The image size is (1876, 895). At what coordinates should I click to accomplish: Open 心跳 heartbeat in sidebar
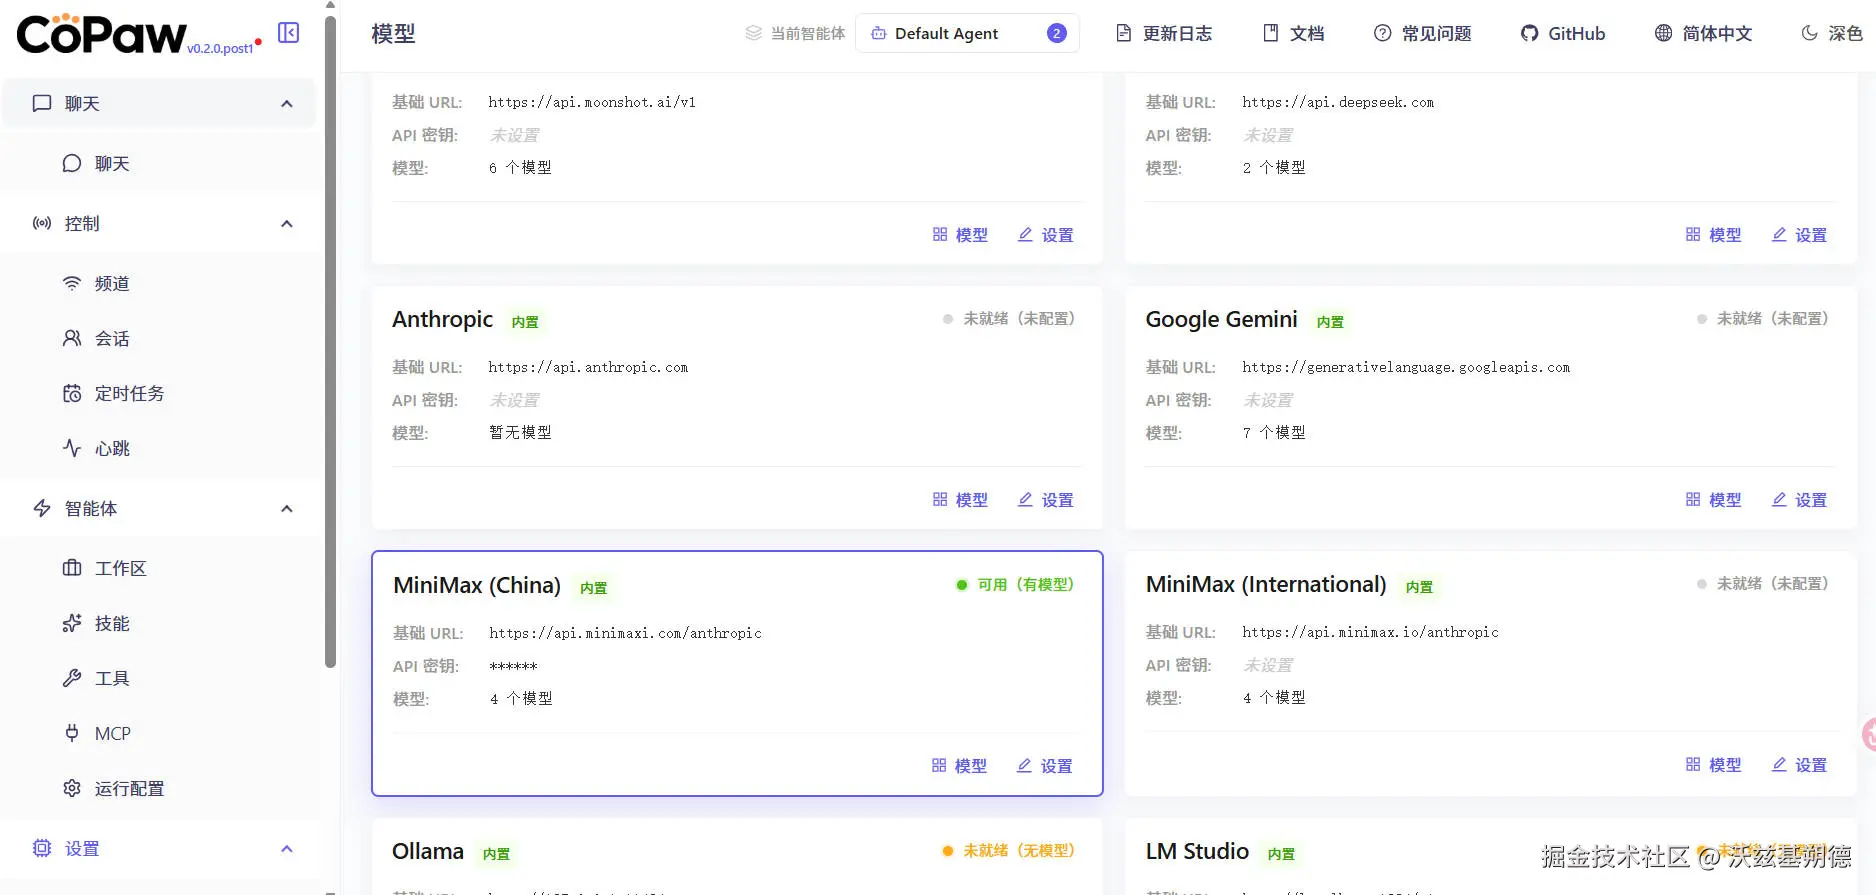tap(112, 449)
